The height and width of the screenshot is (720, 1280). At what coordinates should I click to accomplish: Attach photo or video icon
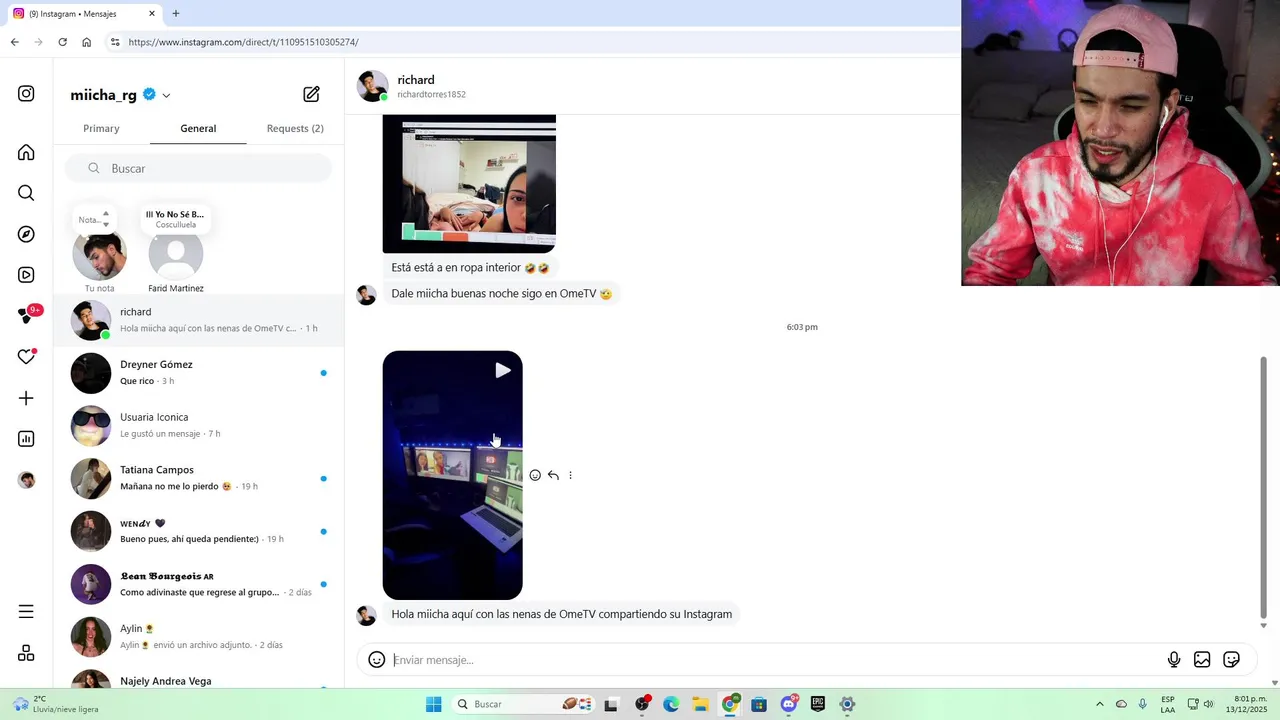[x=1202, y=660]
